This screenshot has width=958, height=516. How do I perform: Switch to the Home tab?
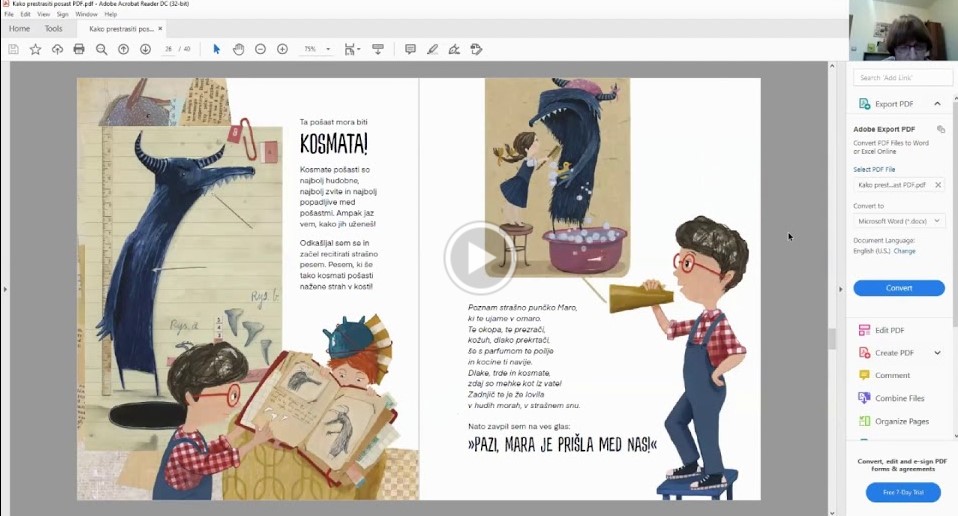pos(20,29)
